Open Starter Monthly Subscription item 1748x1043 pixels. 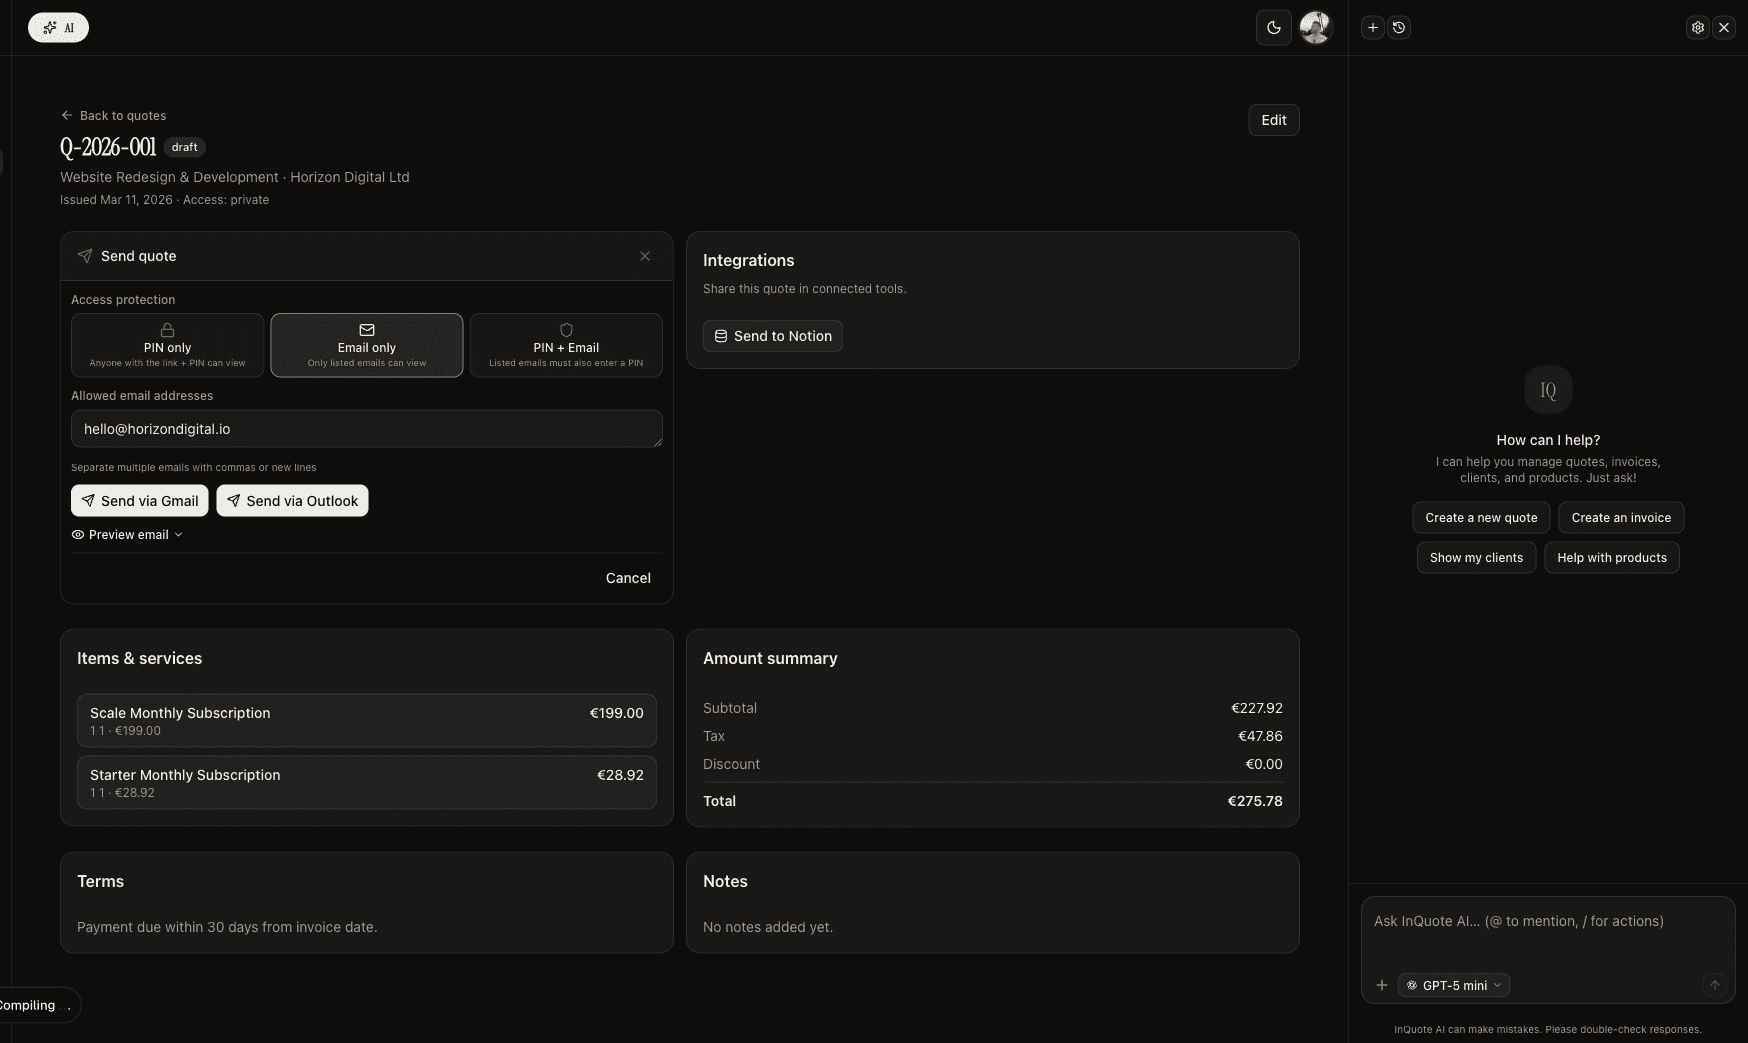click(367, 783)
